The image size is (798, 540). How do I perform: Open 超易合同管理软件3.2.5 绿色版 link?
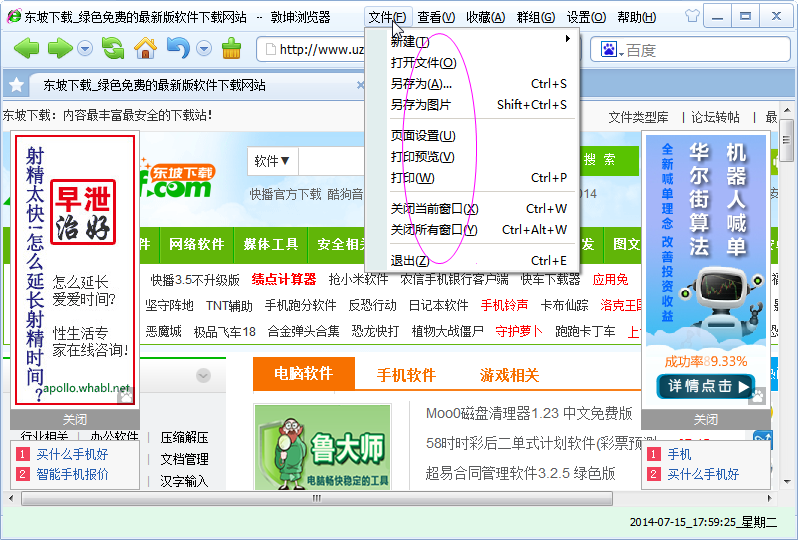(520, 473)
